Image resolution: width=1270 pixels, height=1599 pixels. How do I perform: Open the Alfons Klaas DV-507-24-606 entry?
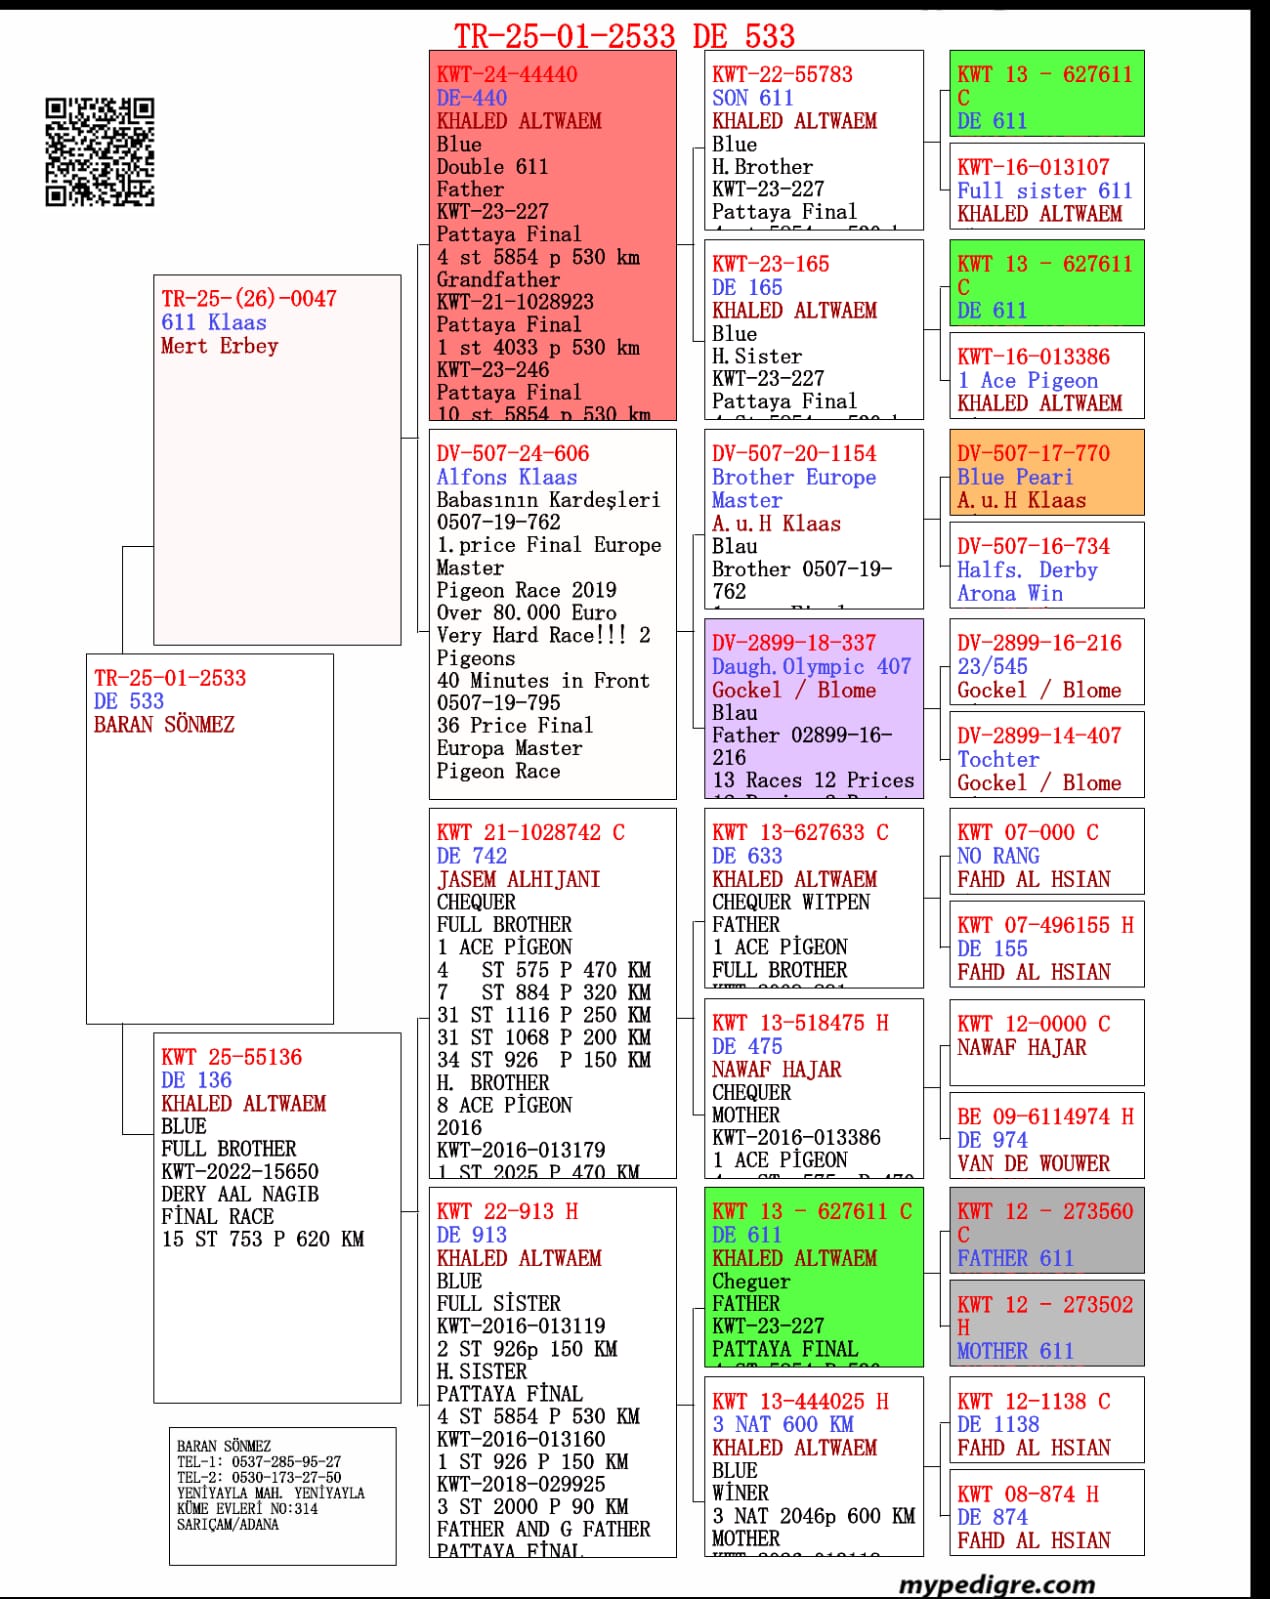pos(552,614)
